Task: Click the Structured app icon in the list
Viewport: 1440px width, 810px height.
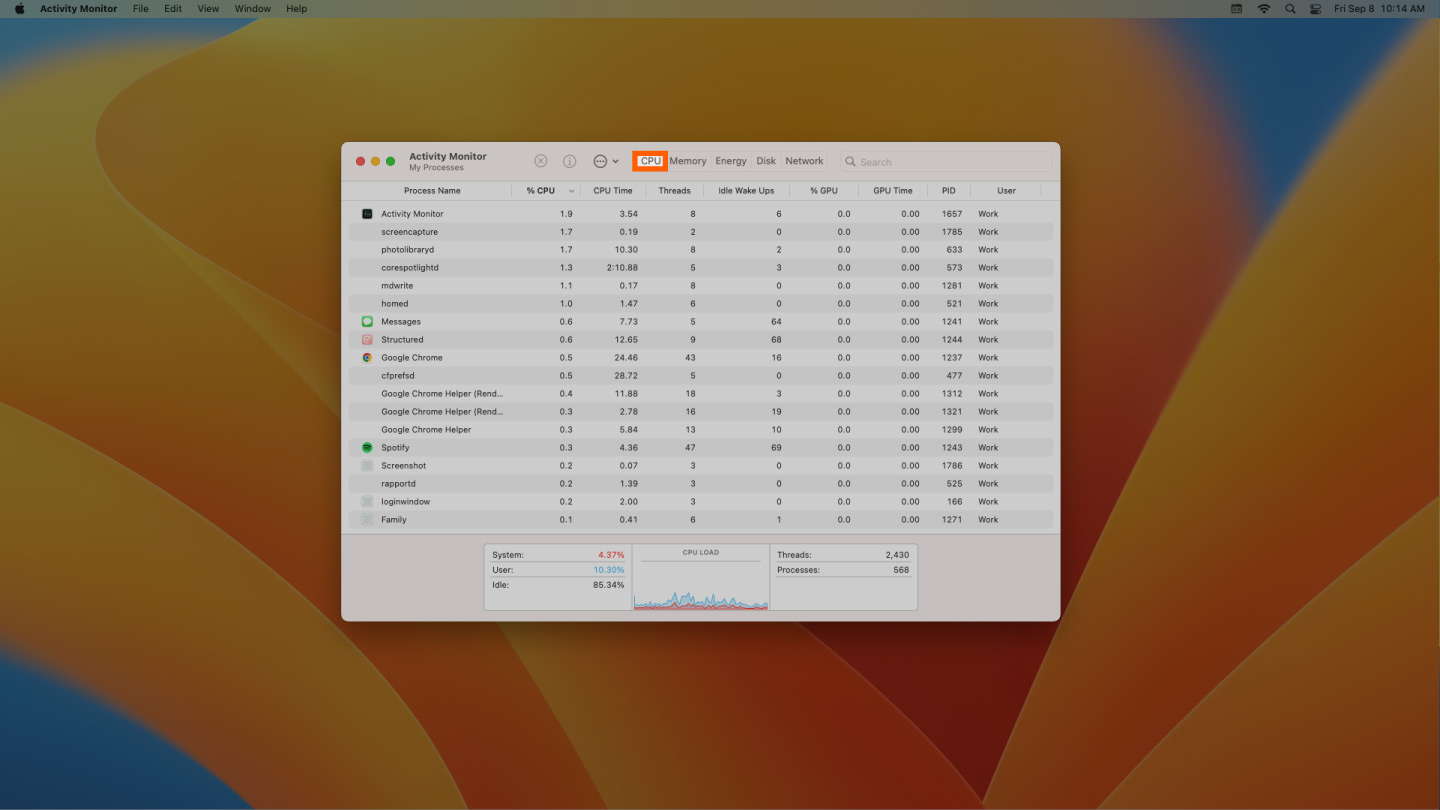Action: (x=366, y=339)
